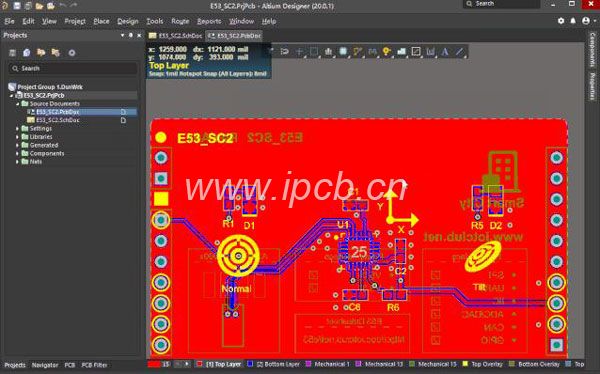Select the tuning/length route icon in Active Bar
Image resolution: width=600 pixels, height=374 pixels.
point(372,52)
